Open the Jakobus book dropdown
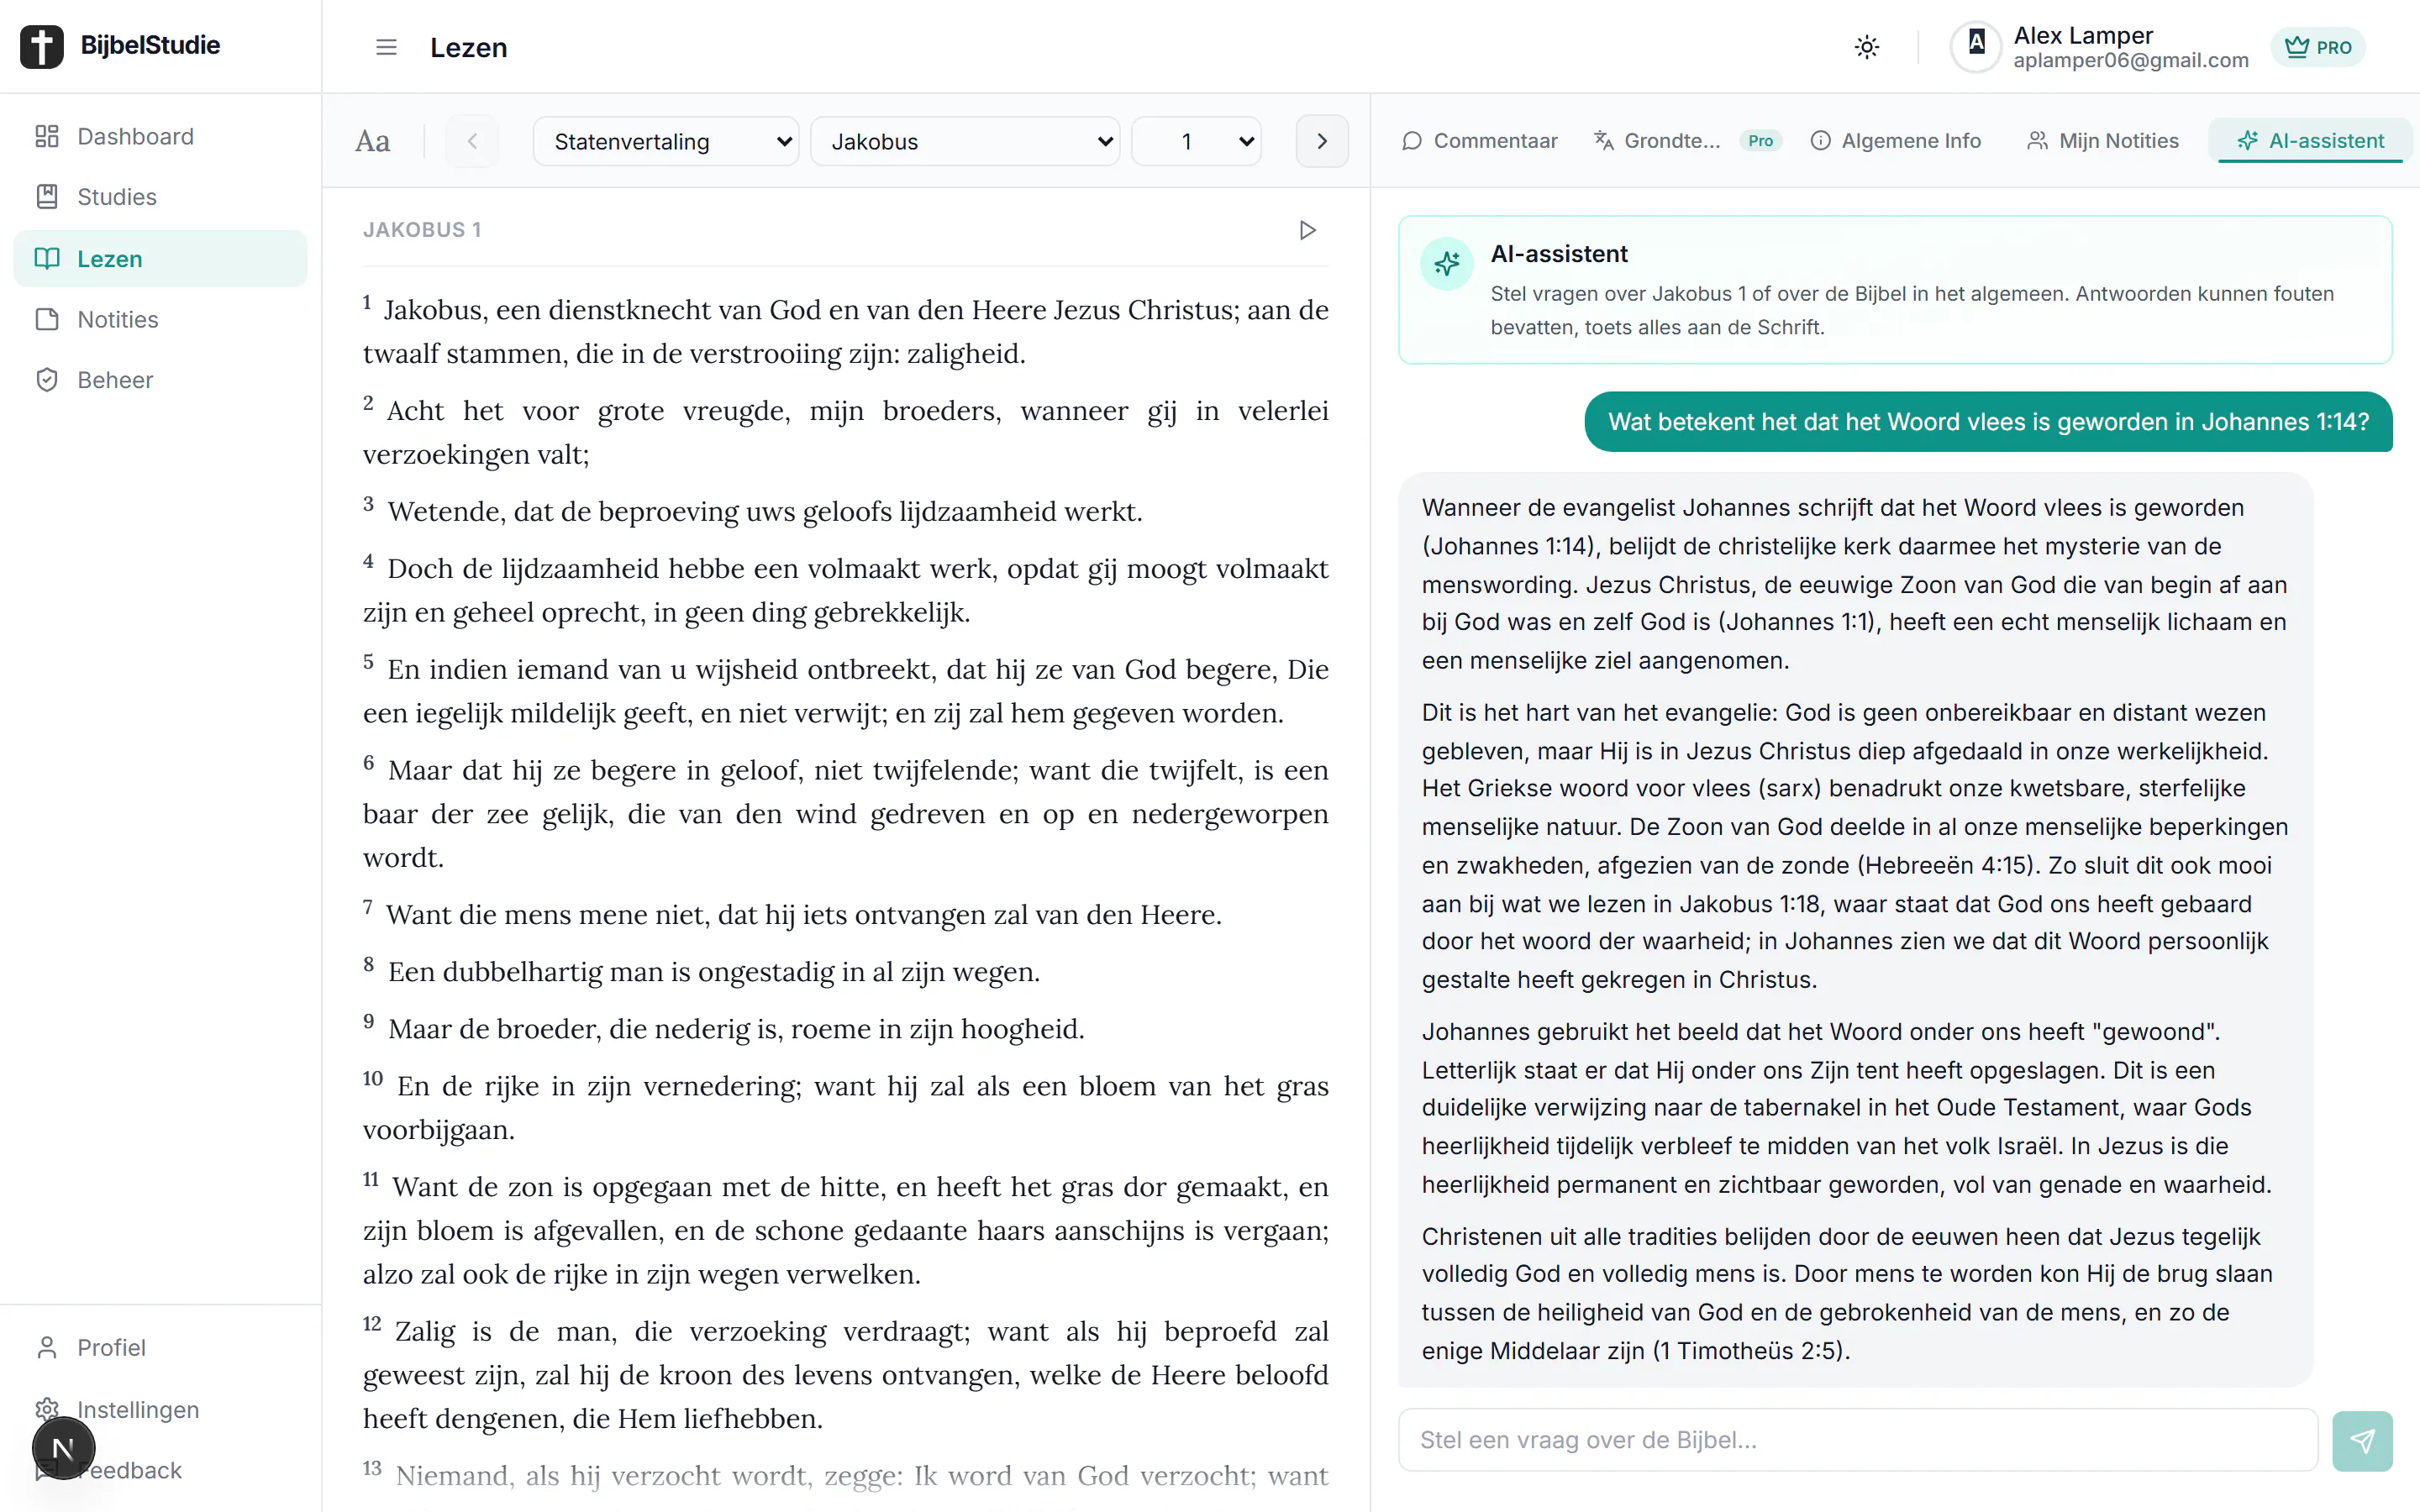This screenshot has height=1512, width=2420. tap(965, 141)
